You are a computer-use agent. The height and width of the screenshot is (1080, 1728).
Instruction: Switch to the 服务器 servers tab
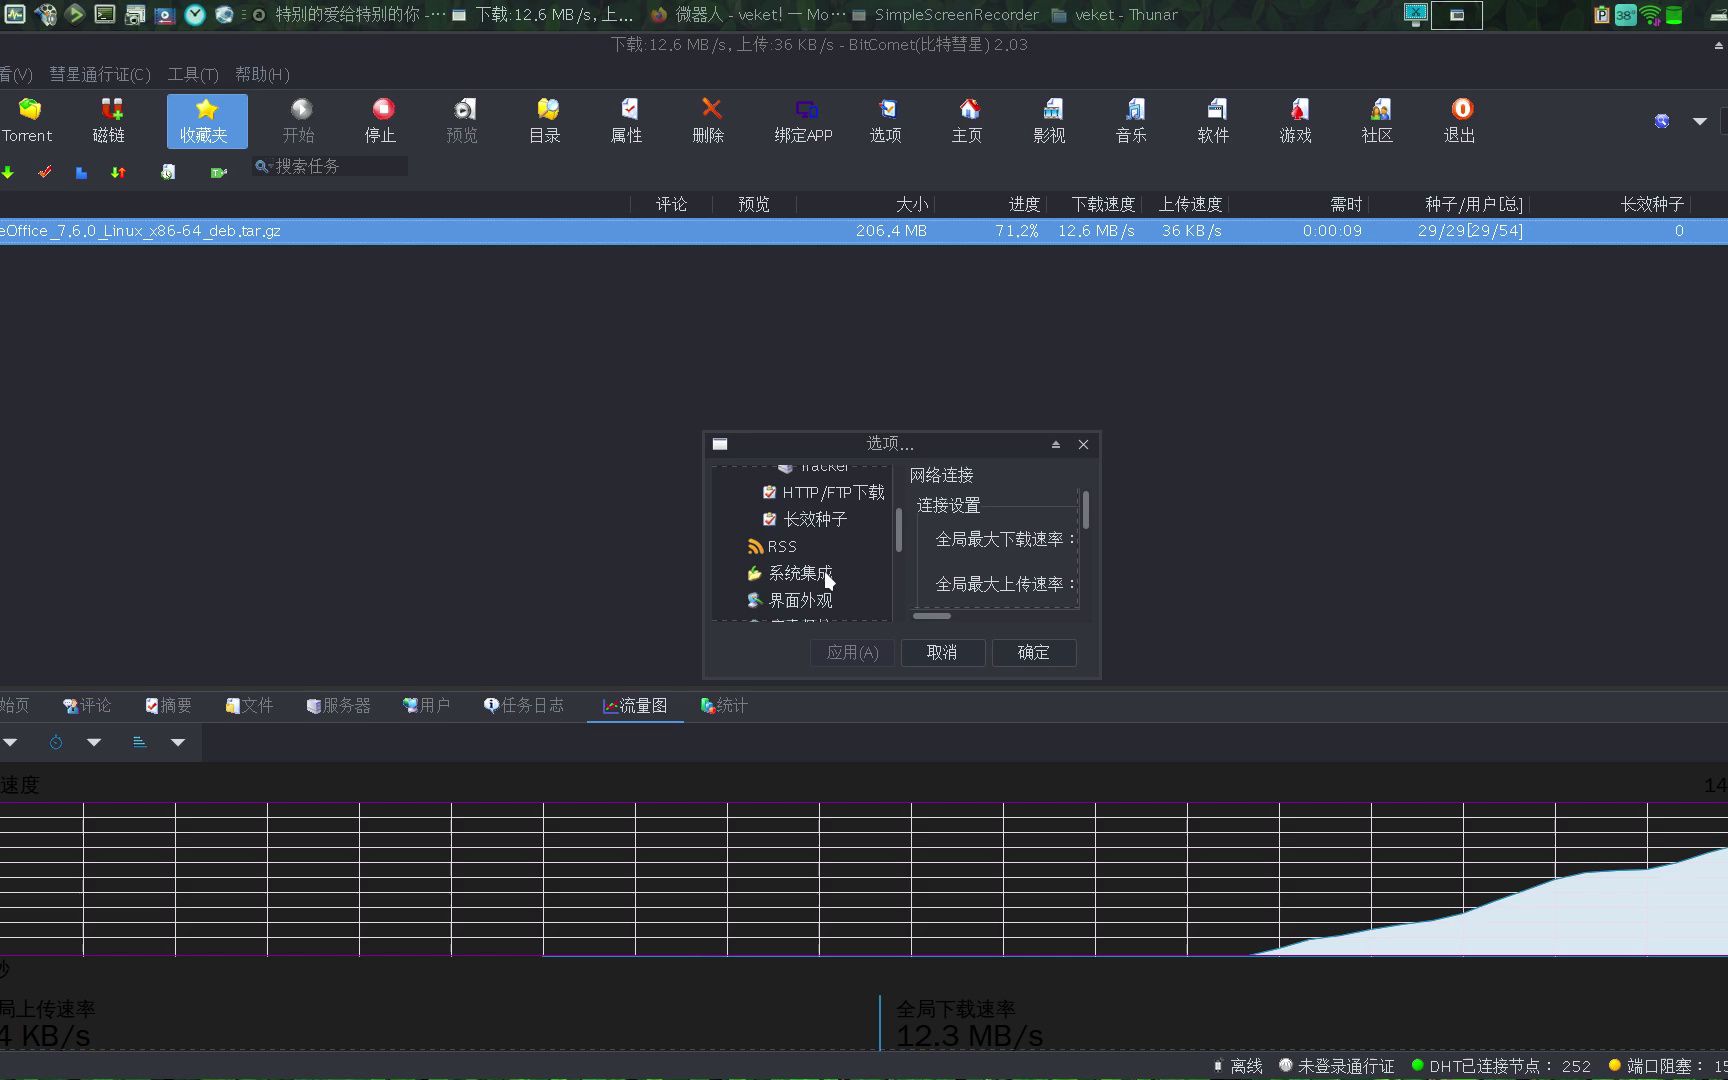(338, 706)
